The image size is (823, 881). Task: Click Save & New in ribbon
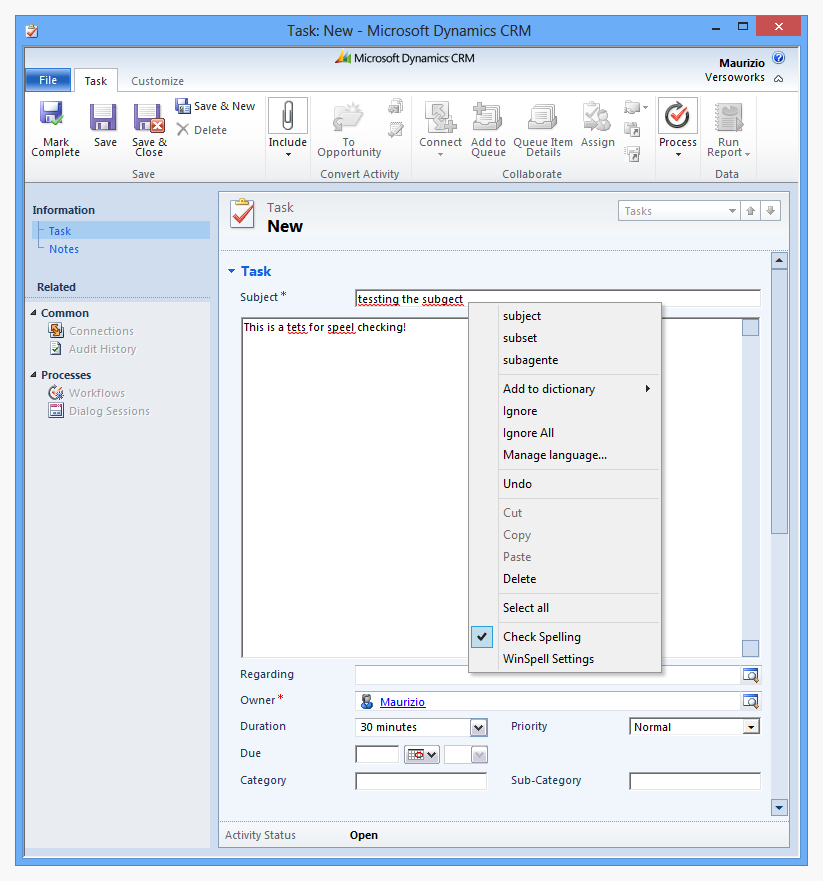click(215, 106)
